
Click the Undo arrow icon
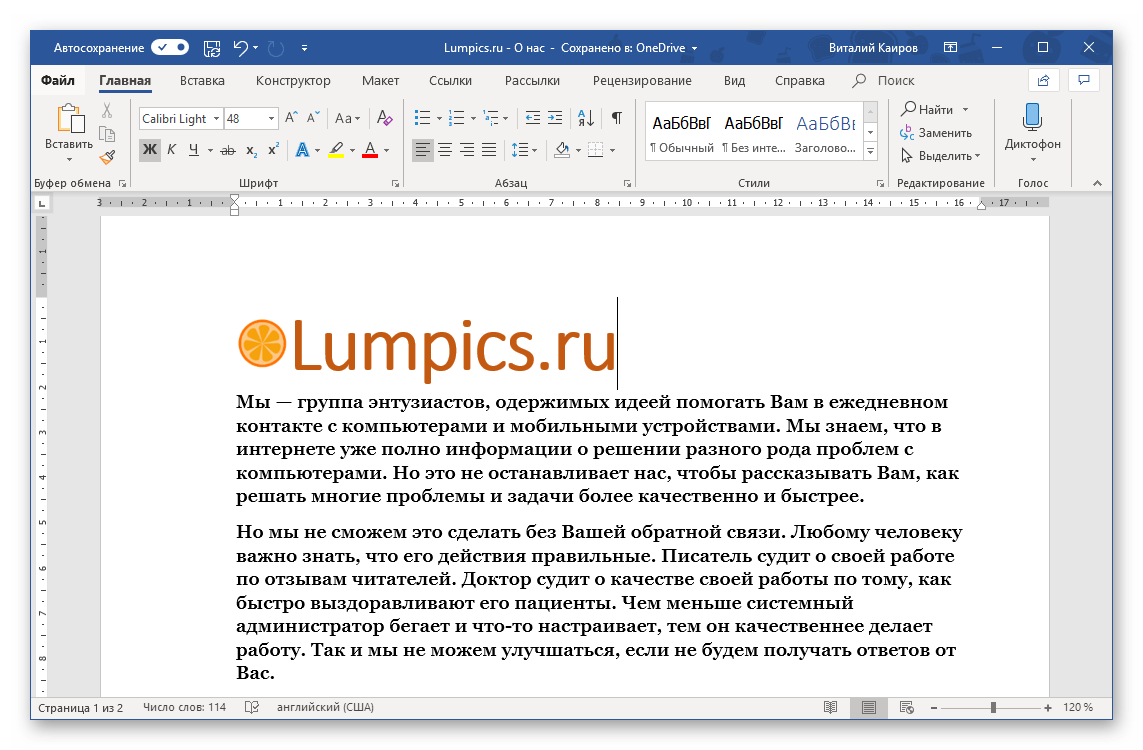pos(240,47)
